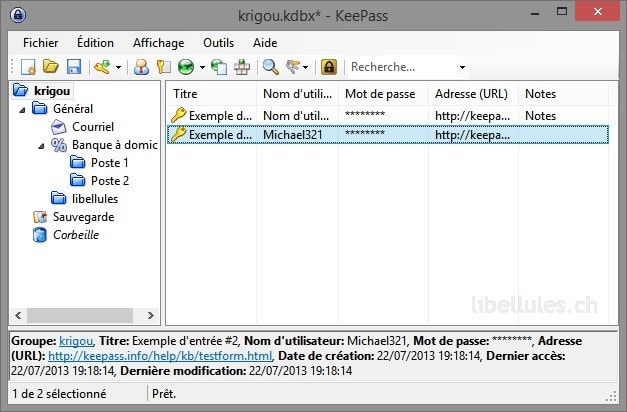
Task: Open a database with the folder icon
Action: [x=51, y=67]
